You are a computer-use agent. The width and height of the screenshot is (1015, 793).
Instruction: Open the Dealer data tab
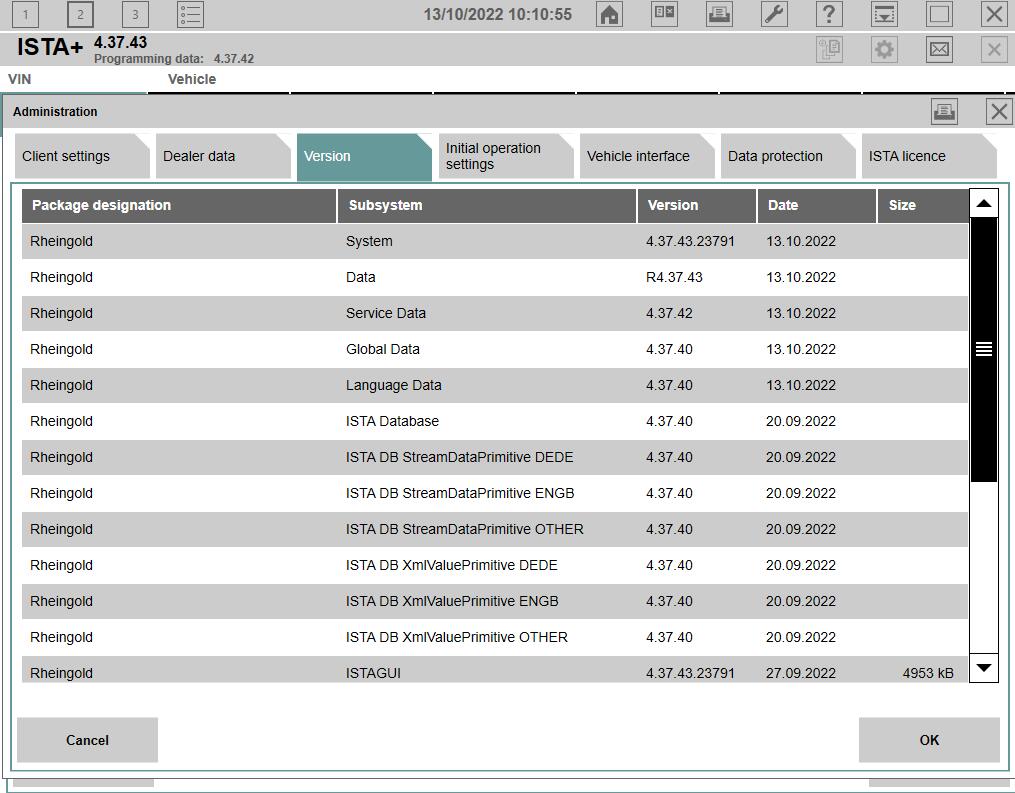pyautogui.click(x=223, y=156)
